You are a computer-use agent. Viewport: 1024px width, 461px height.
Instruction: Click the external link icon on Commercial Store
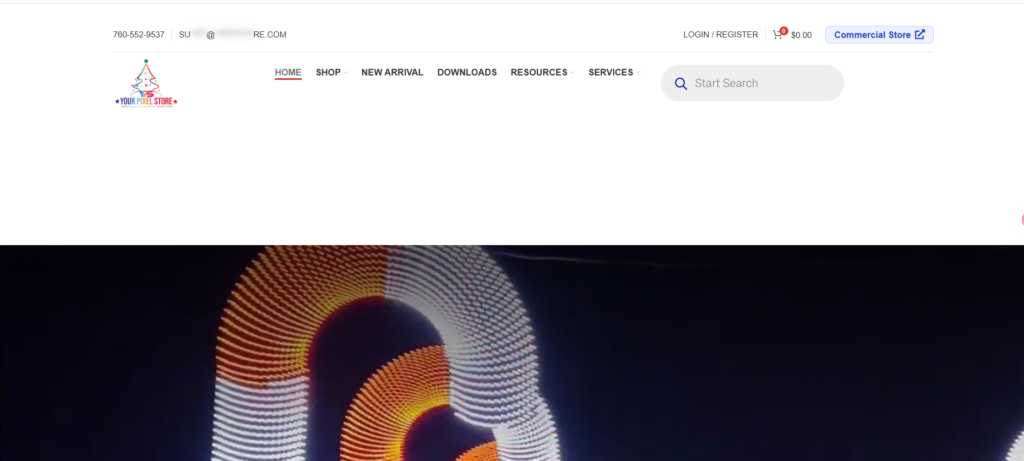[x=920, y=35]
